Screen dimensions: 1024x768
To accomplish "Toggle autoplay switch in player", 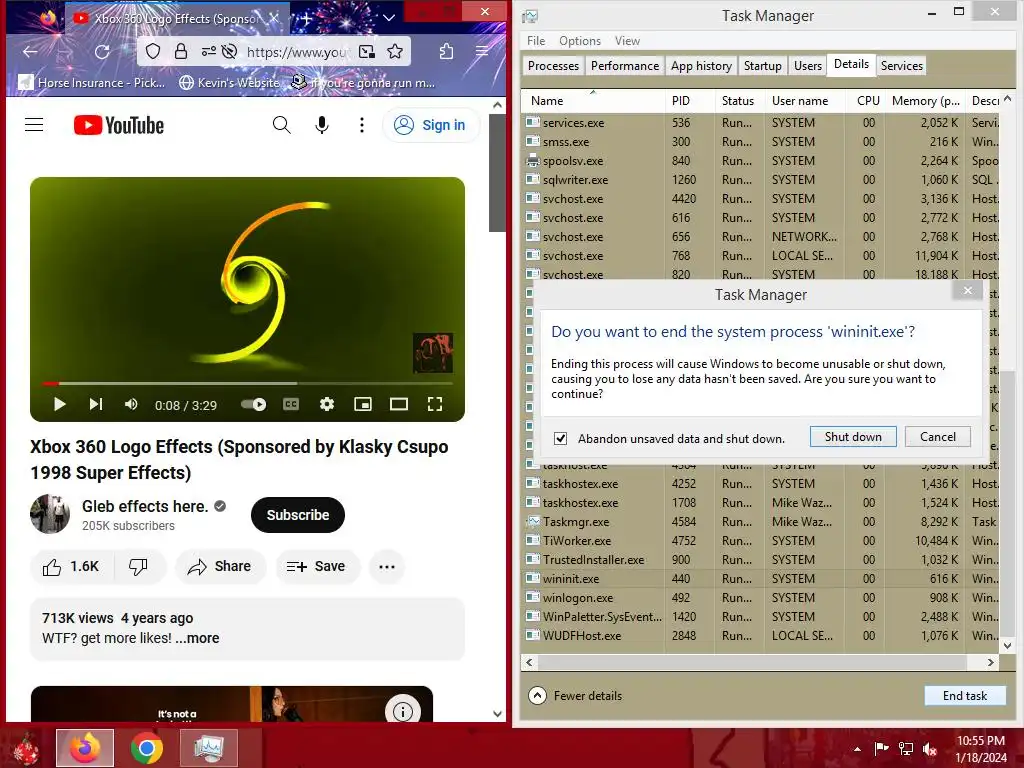I will point(253,404).
